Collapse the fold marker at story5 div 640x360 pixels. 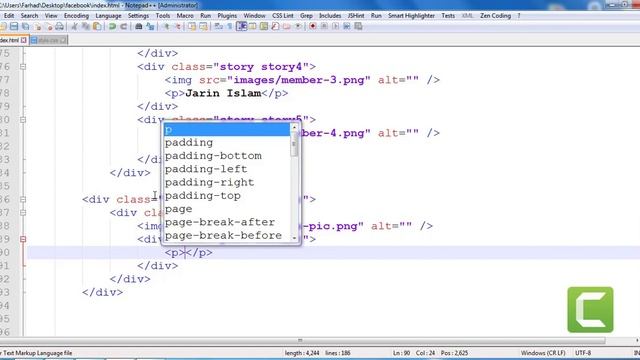coord(23,120)
